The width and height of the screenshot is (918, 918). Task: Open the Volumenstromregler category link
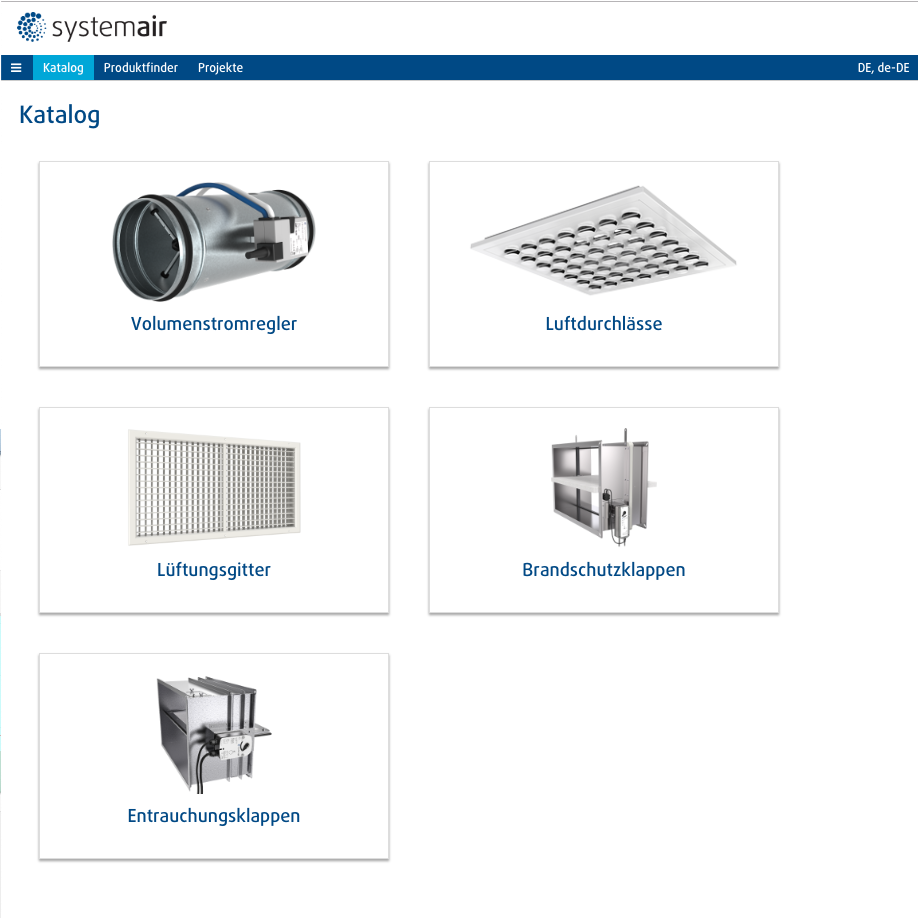(214, 324)
